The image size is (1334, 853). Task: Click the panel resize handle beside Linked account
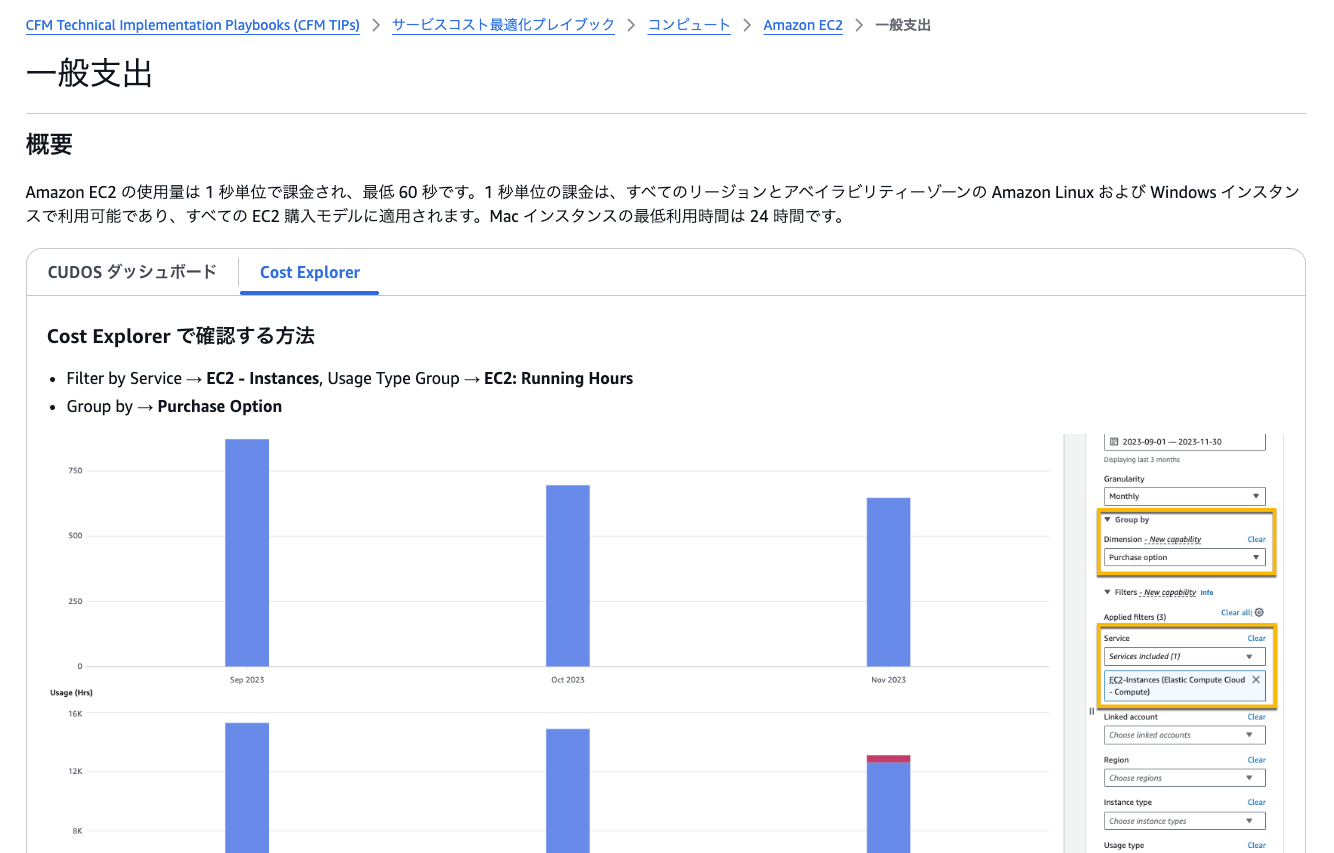(1091, 711)
